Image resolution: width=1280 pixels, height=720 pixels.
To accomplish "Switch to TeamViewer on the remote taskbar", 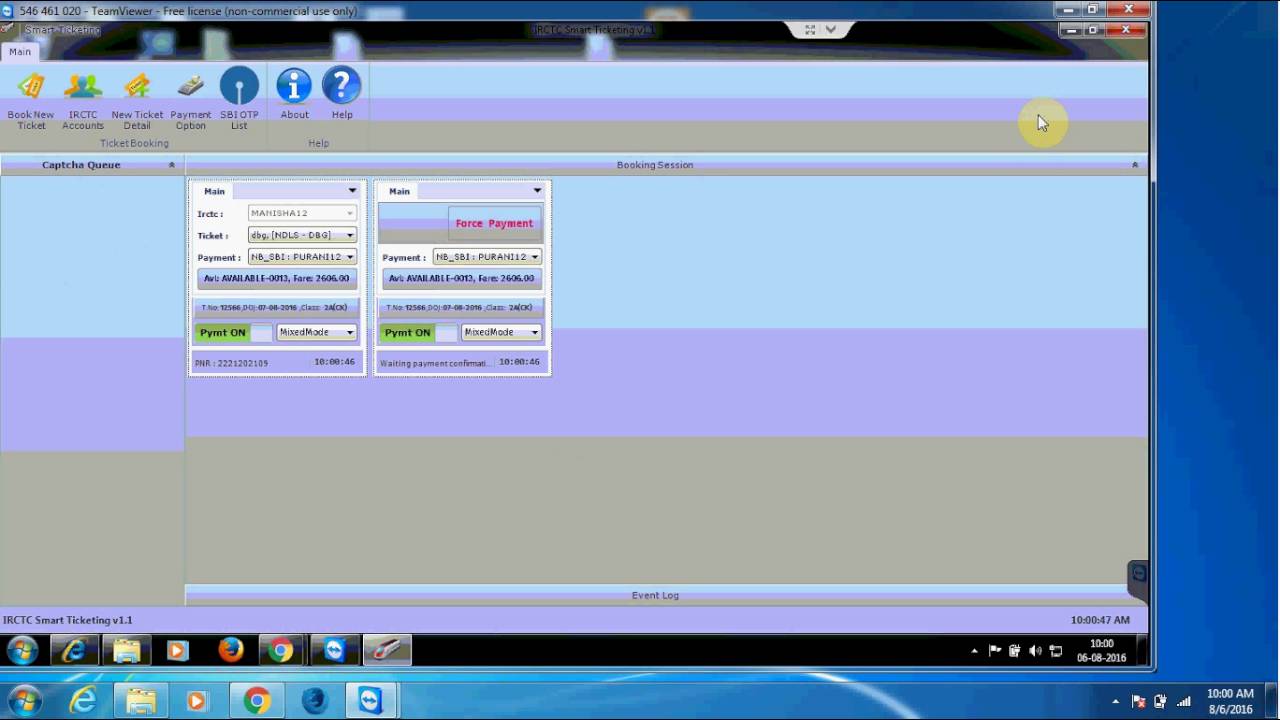I will pyautogui.click(x=334, y=651).
